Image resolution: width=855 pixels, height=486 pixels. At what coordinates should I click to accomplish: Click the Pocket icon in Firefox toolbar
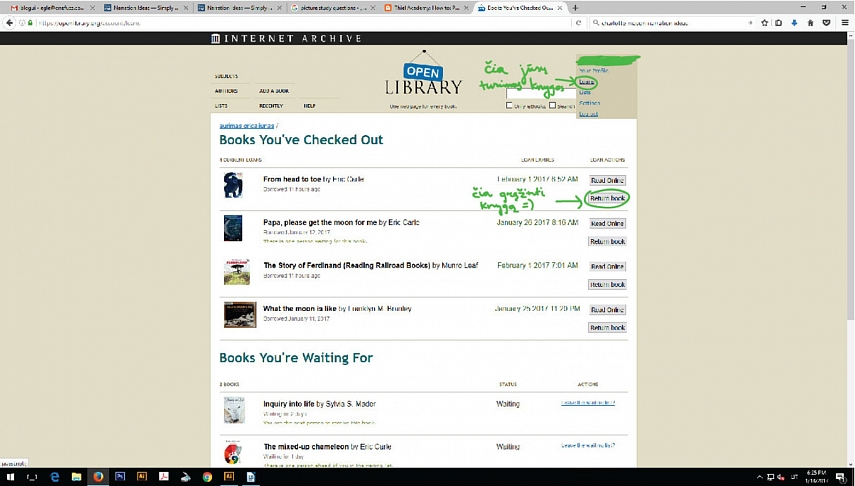[827, 23]
